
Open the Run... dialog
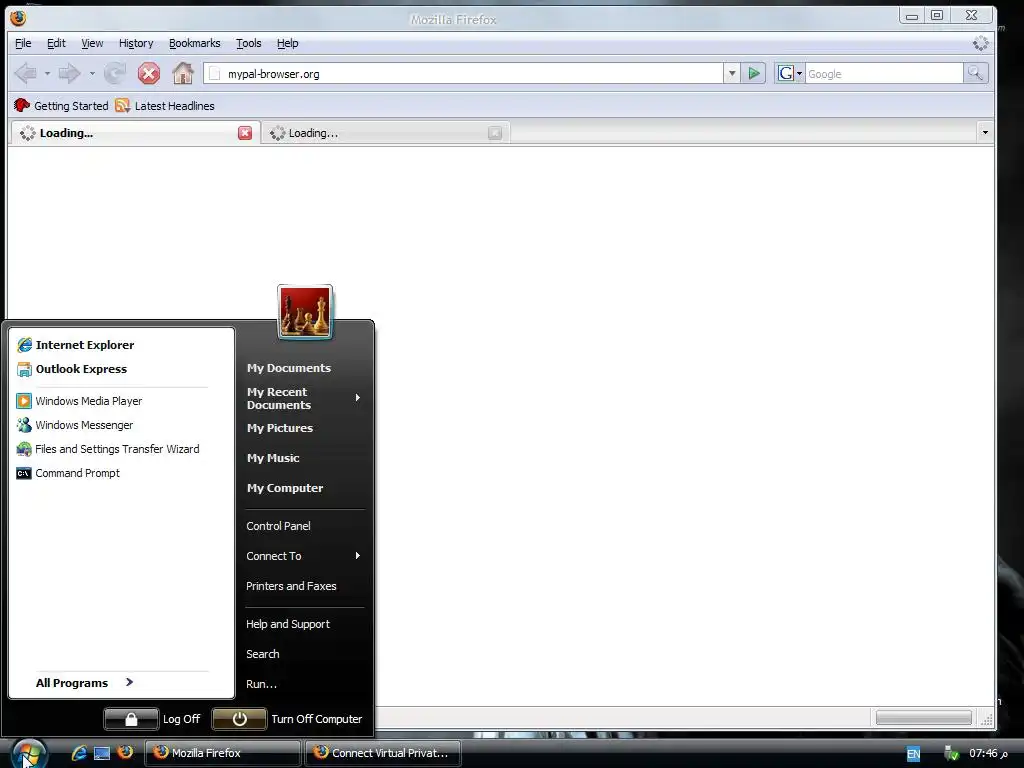click(261, 684)
